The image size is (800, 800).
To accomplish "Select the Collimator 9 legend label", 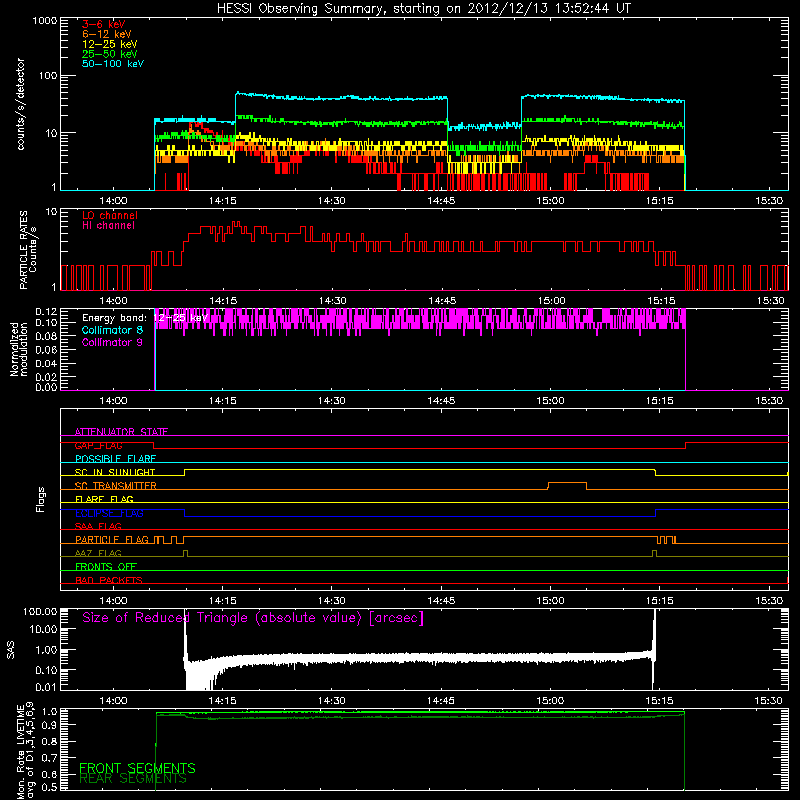I will 112,342.
